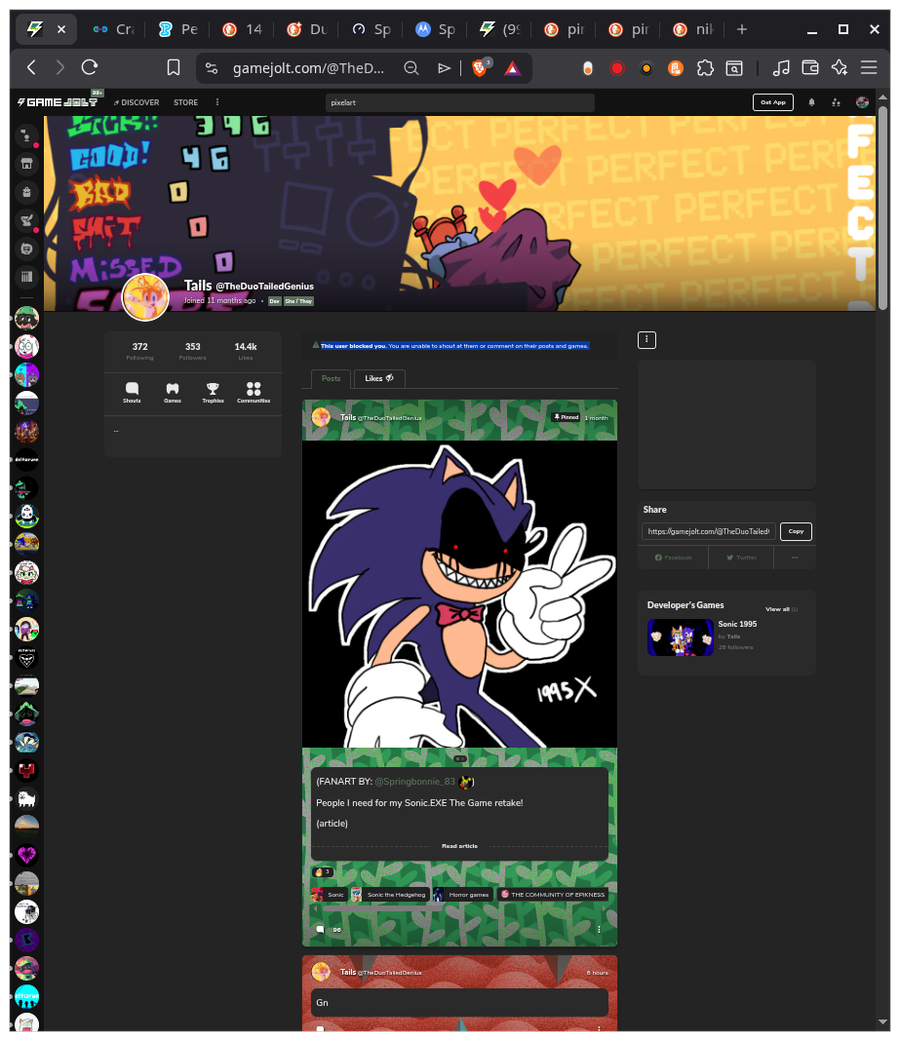The height and width of the screenshot is (1041, 900).
Task: Open the Discover page link
Action: coord(137,103)
